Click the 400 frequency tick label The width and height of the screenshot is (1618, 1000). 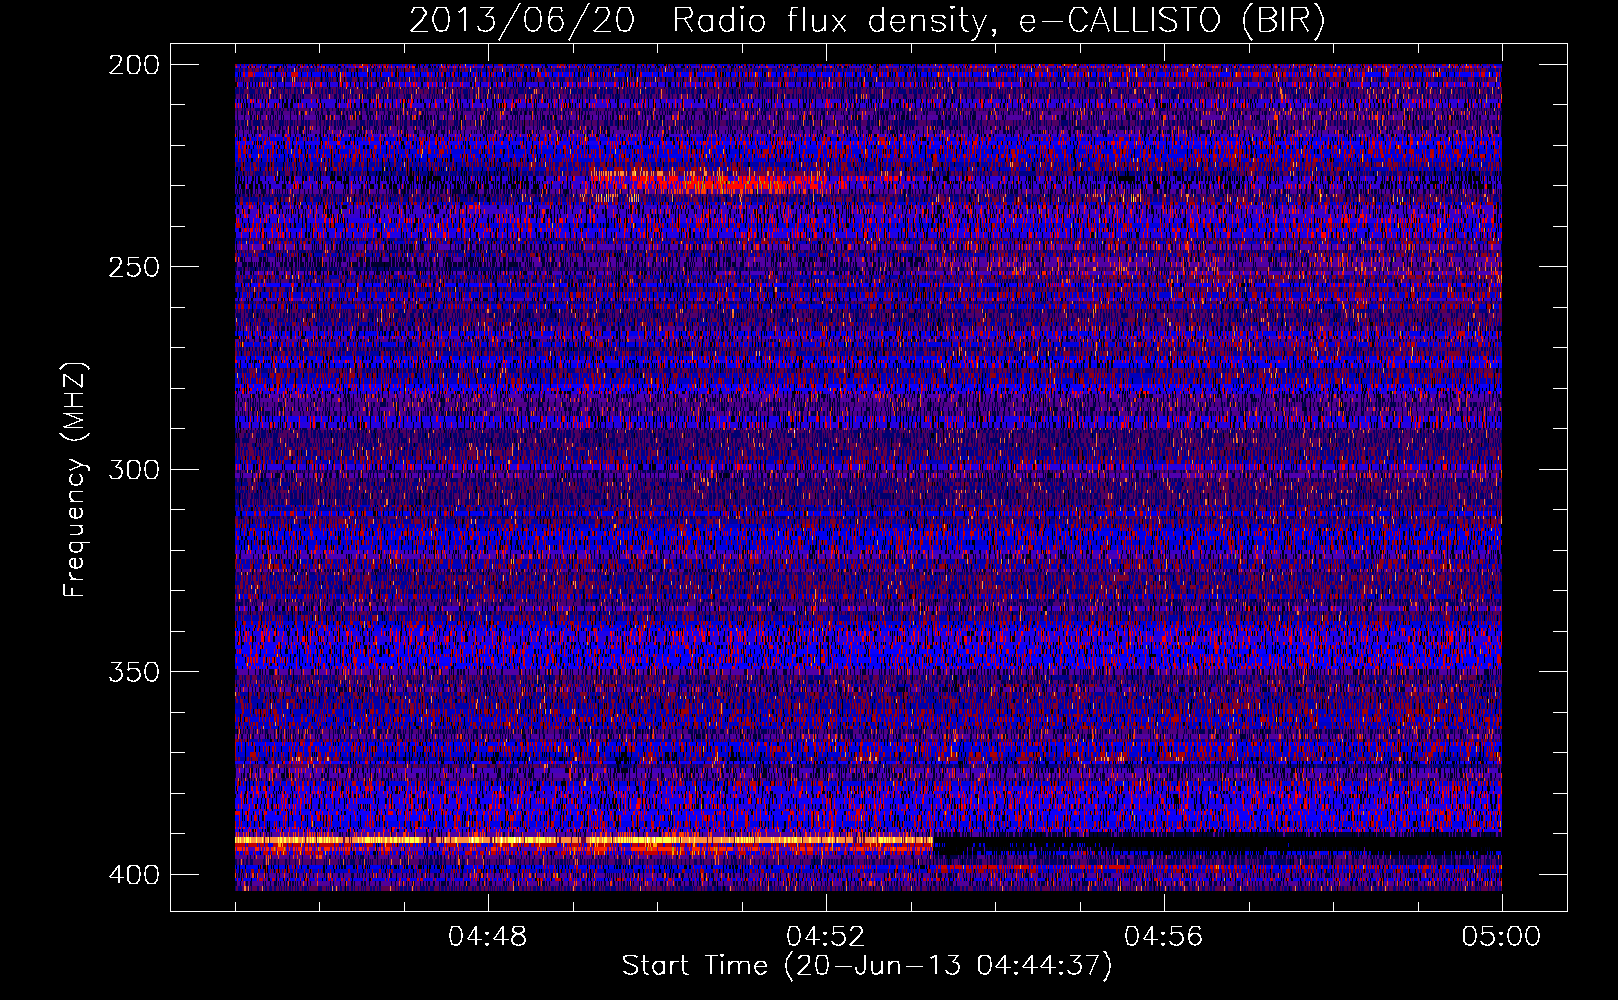tap(134, 874)
